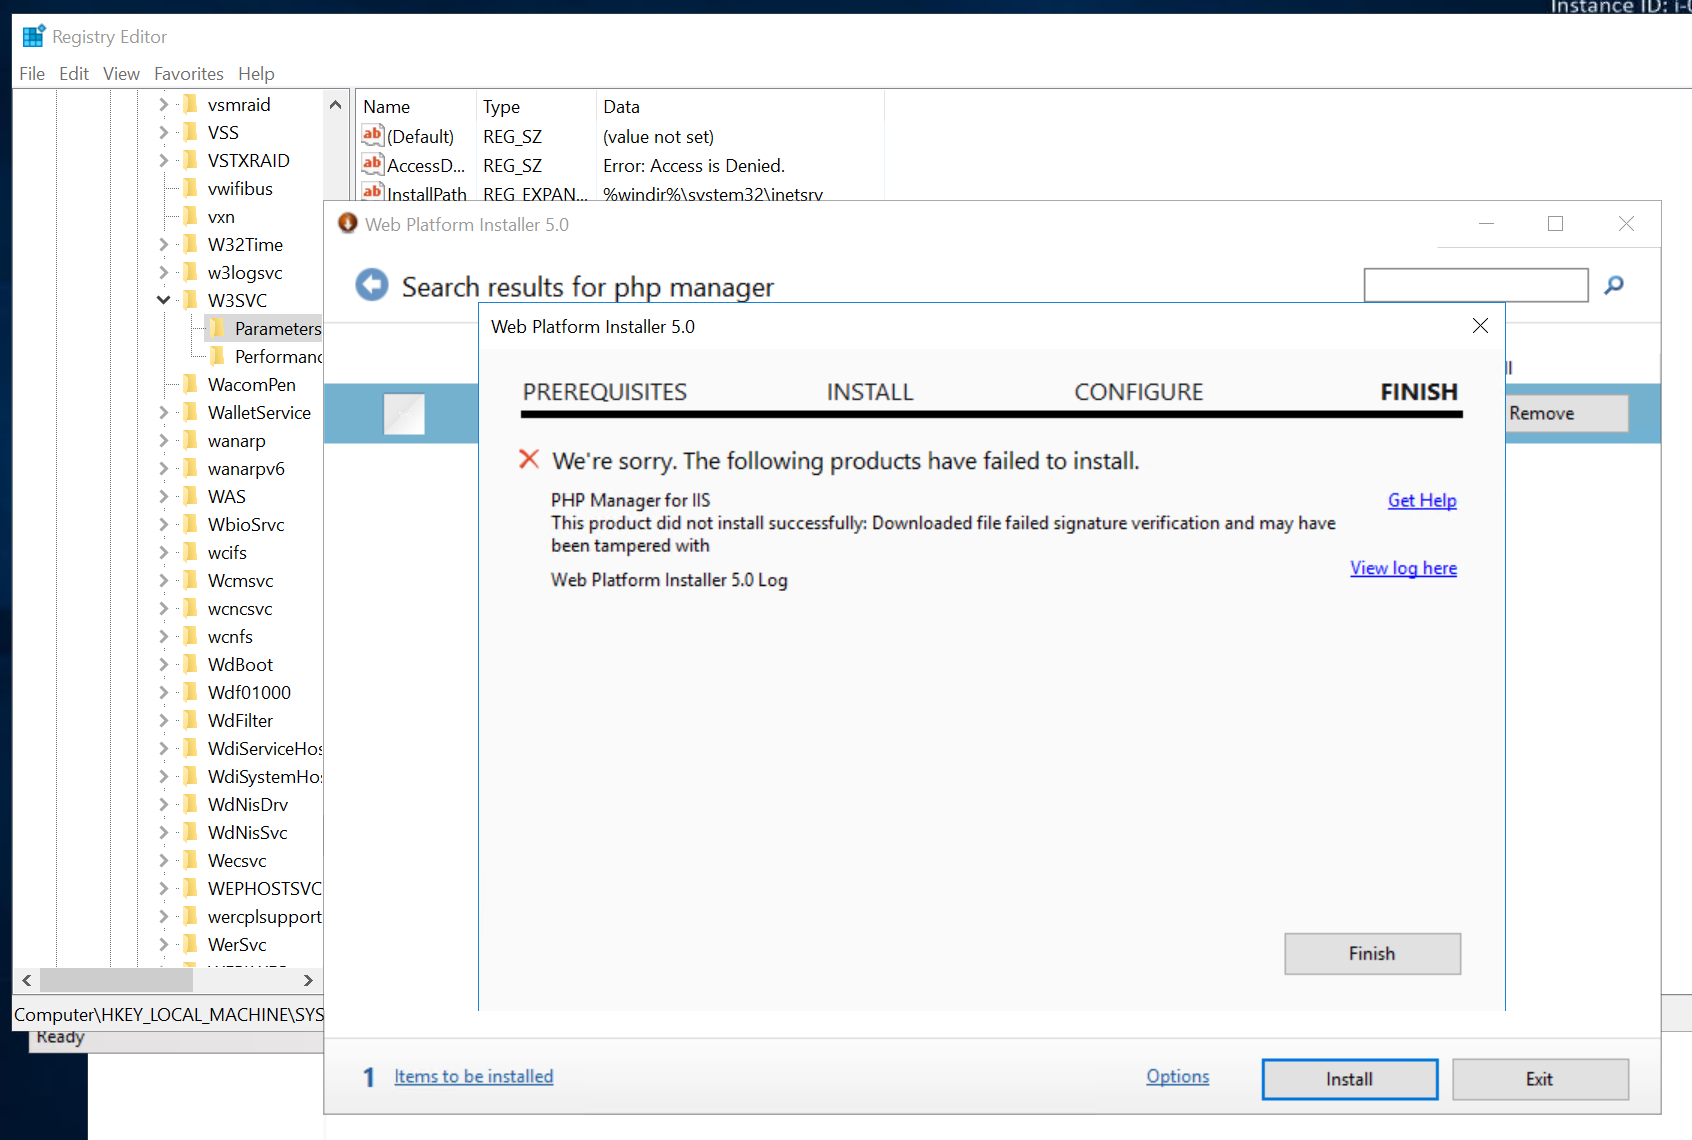Click the CONFIGURE step heading

tap(1139, 392)
